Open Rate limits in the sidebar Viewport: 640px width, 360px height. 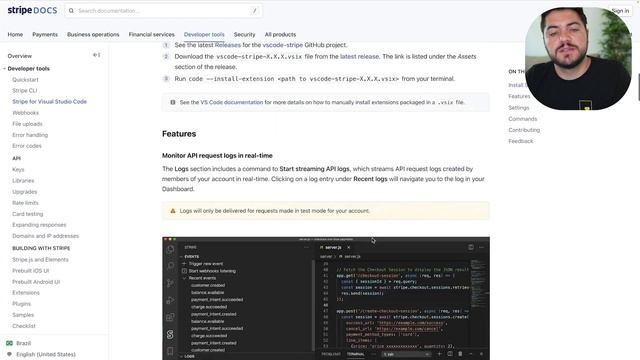(25, 203)
